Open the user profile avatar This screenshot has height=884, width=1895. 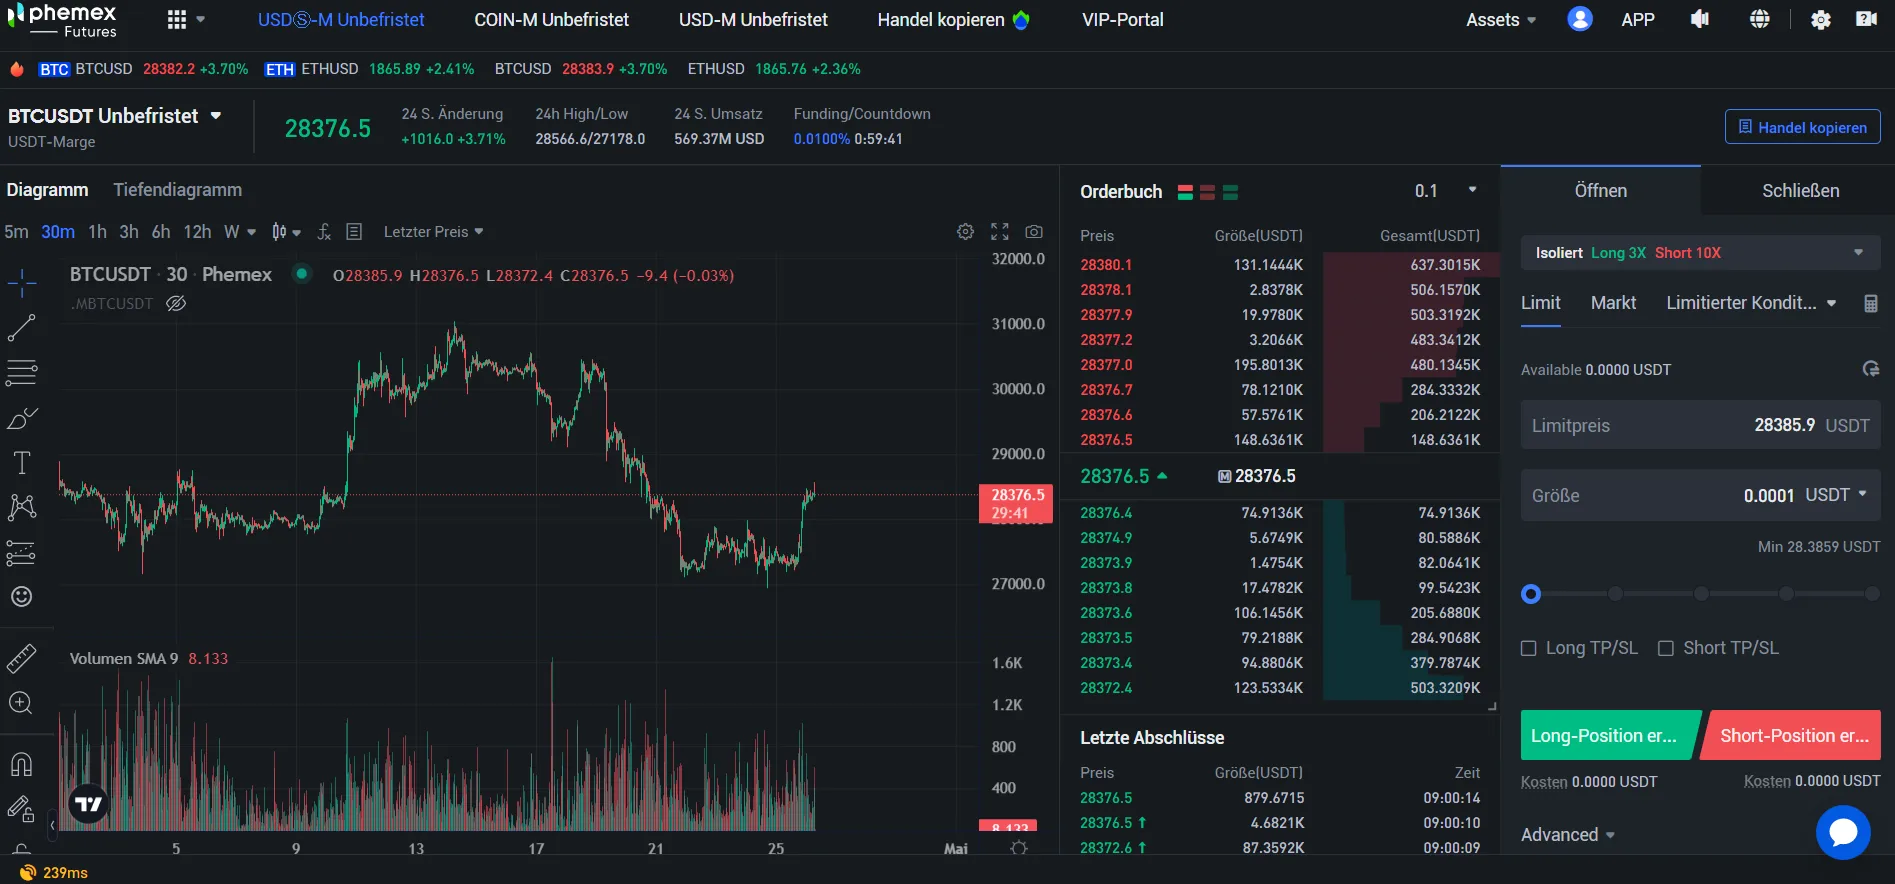[1580, 19]
